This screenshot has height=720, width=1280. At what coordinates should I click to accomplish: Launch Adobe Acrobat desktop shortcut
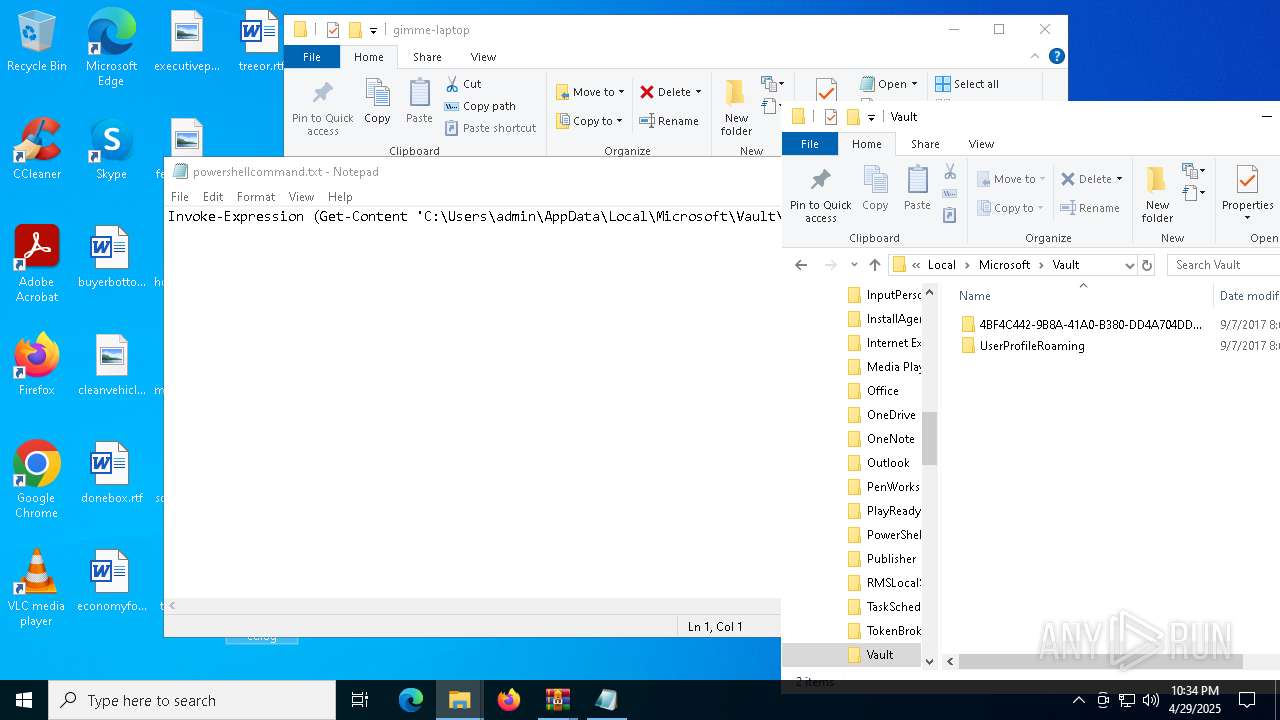[37, 264]
